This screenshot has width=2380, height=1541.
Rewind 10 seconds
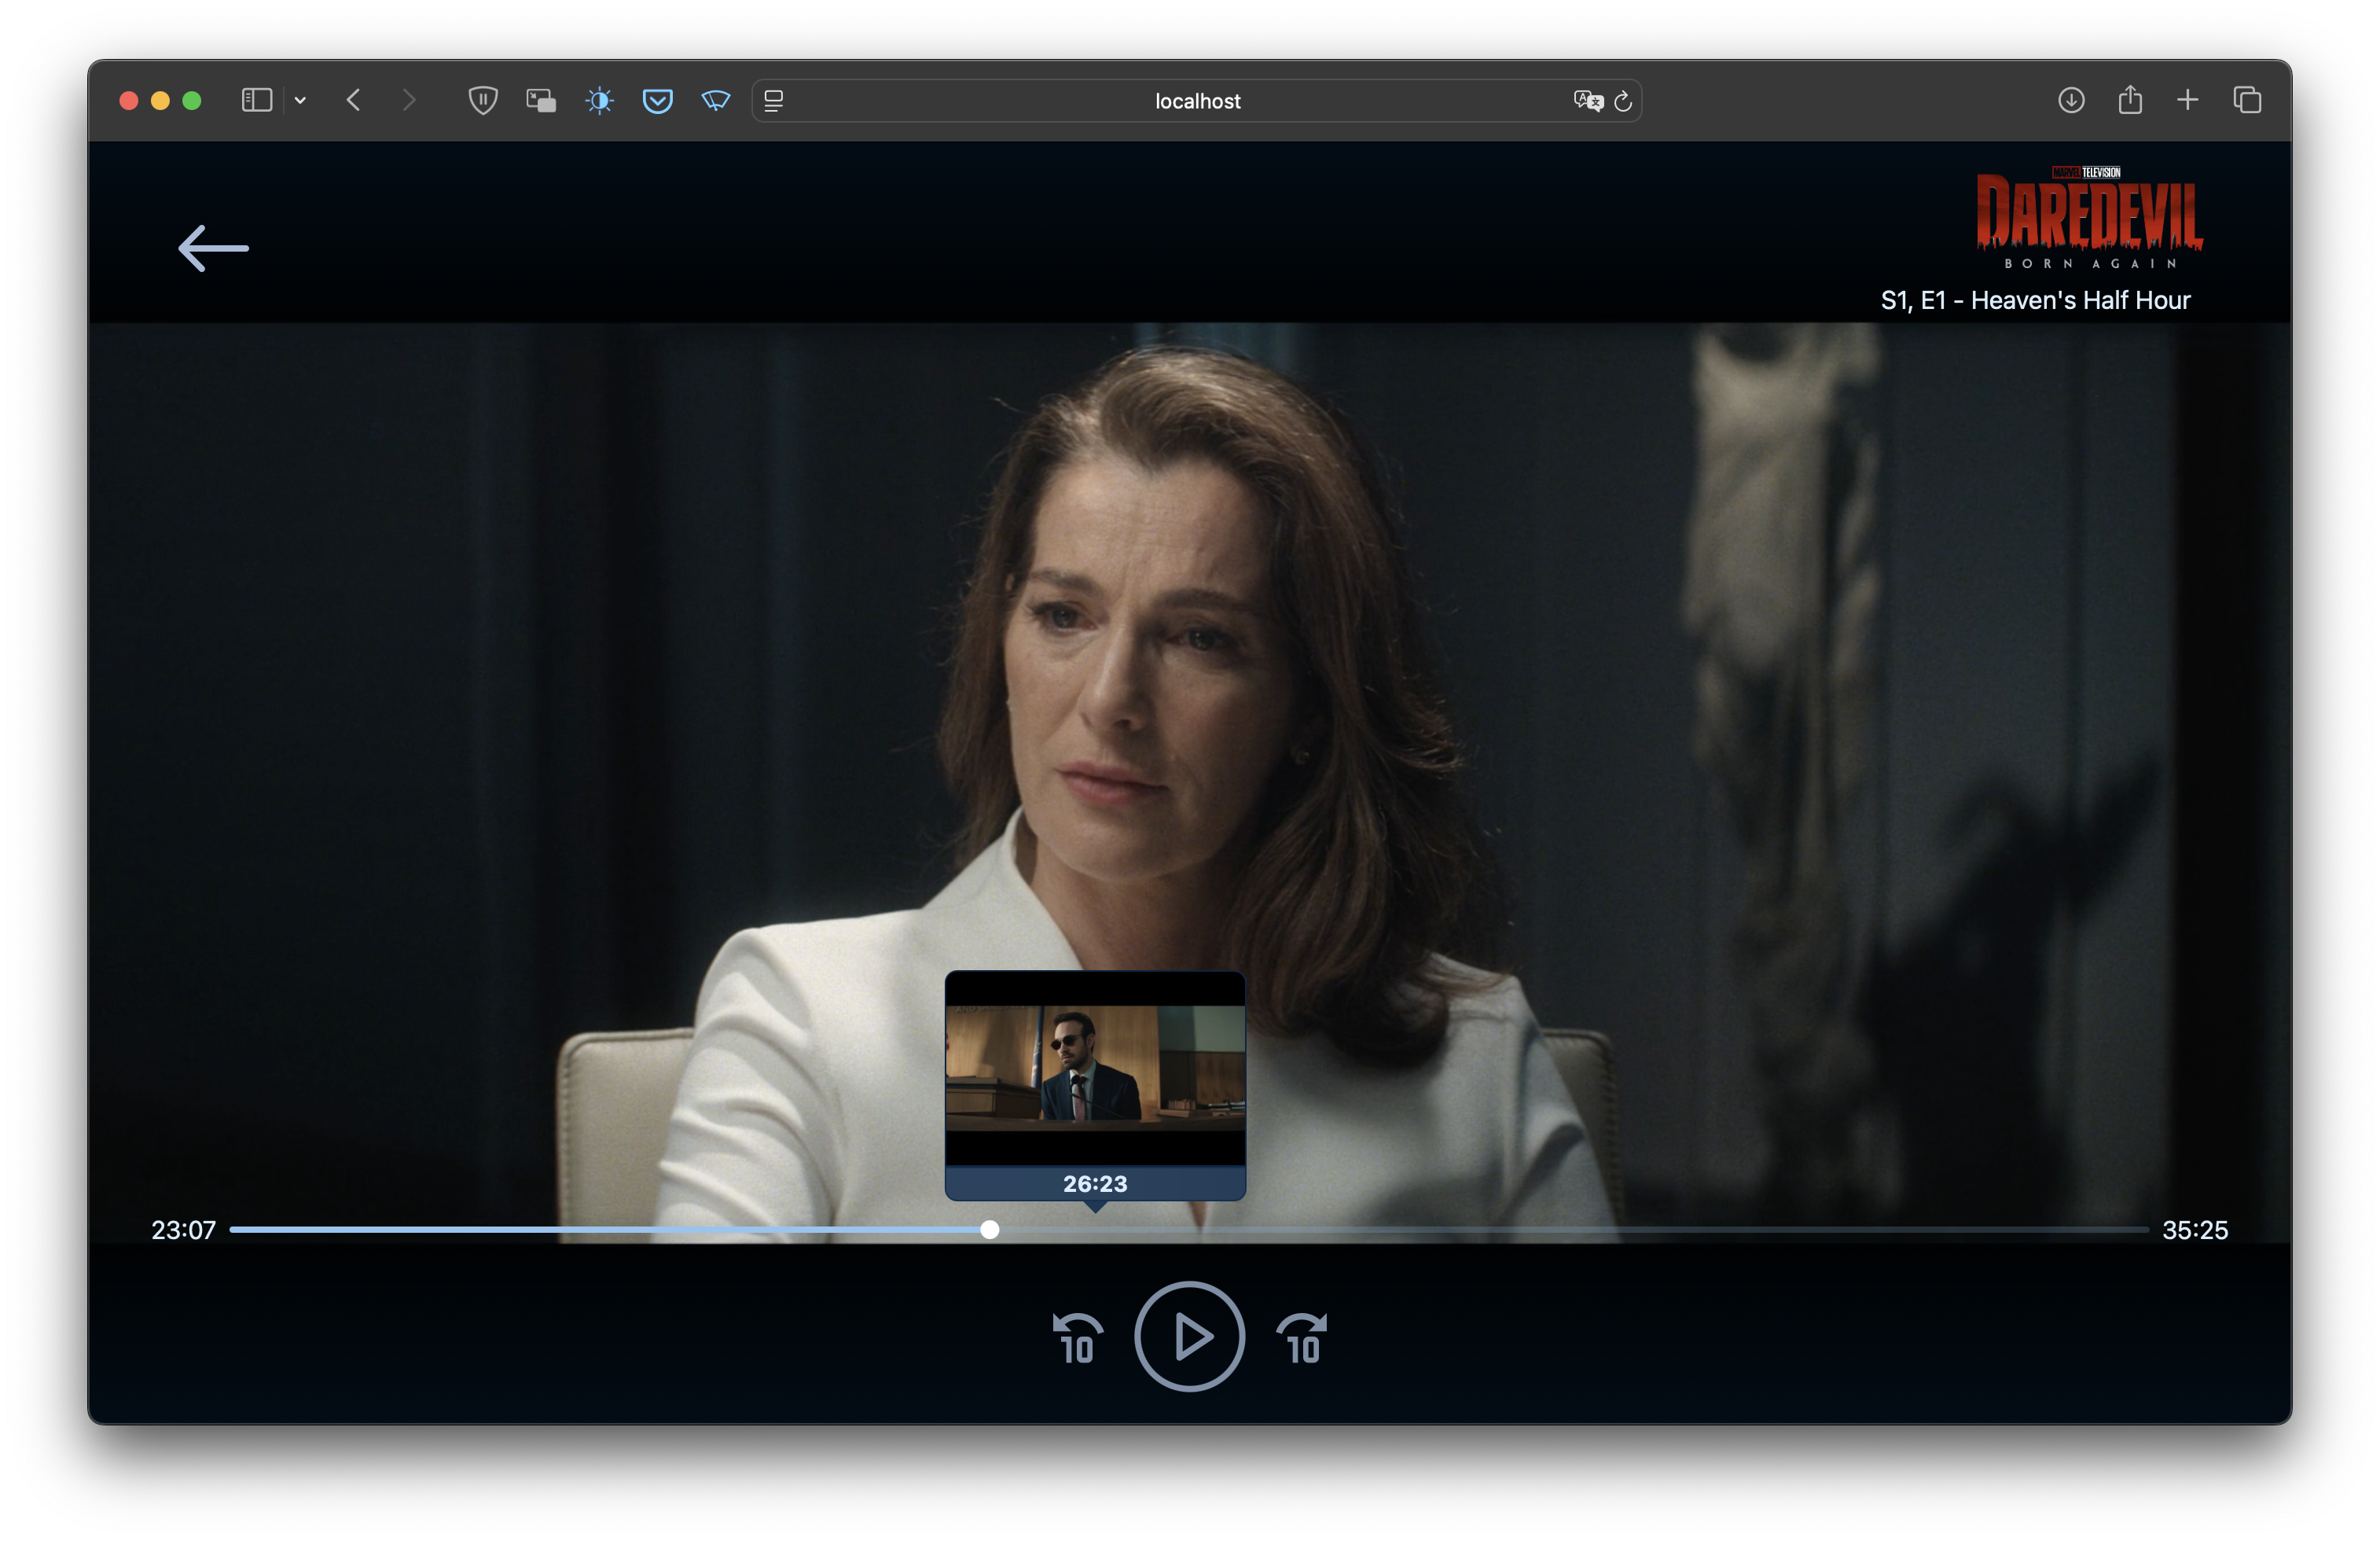coord(1077,1338)
